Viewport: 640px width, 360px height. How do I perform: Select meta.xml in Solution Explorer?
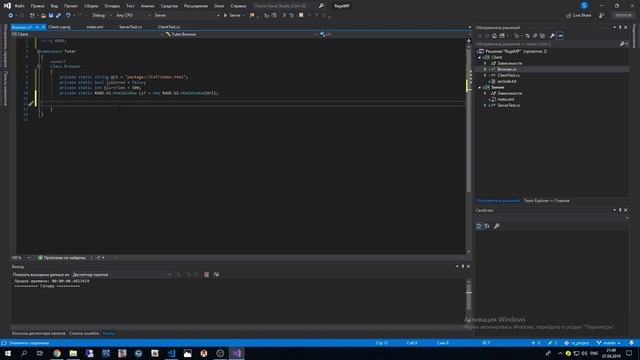point(506,99)
